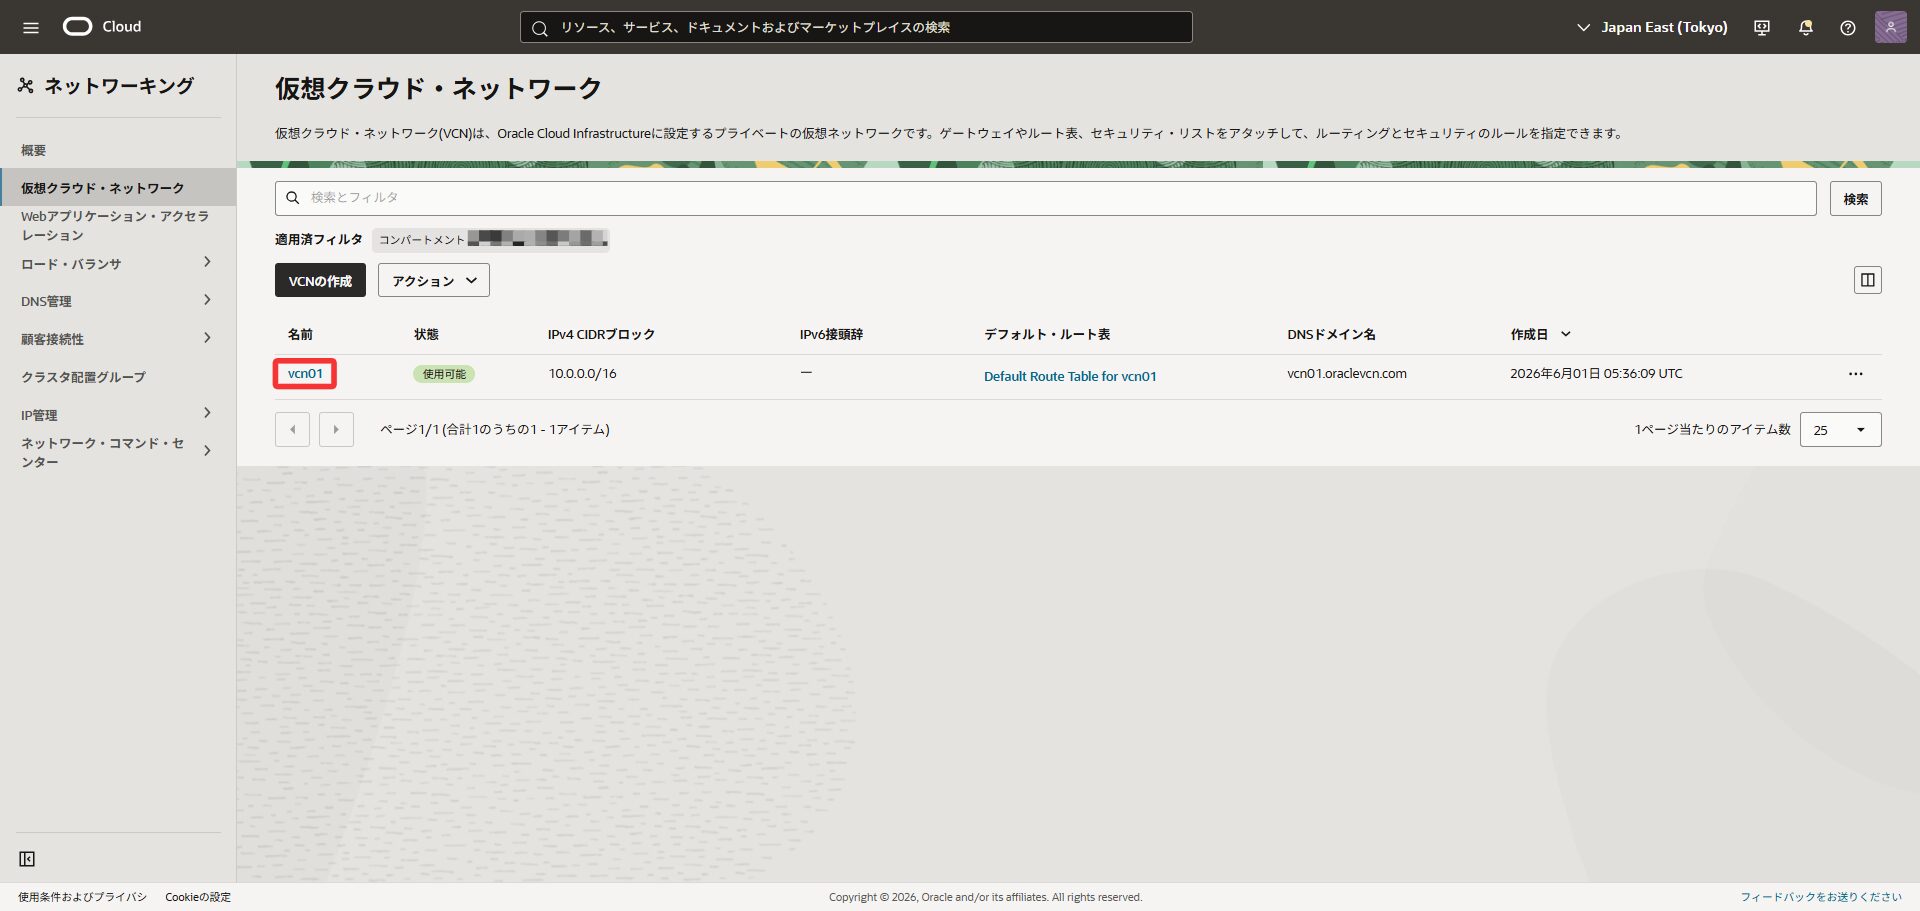Image resolution: width=1920 pixels, height=911 pixels.
Task: Open the user profile avatar menu
Action: pos(1890,27)
